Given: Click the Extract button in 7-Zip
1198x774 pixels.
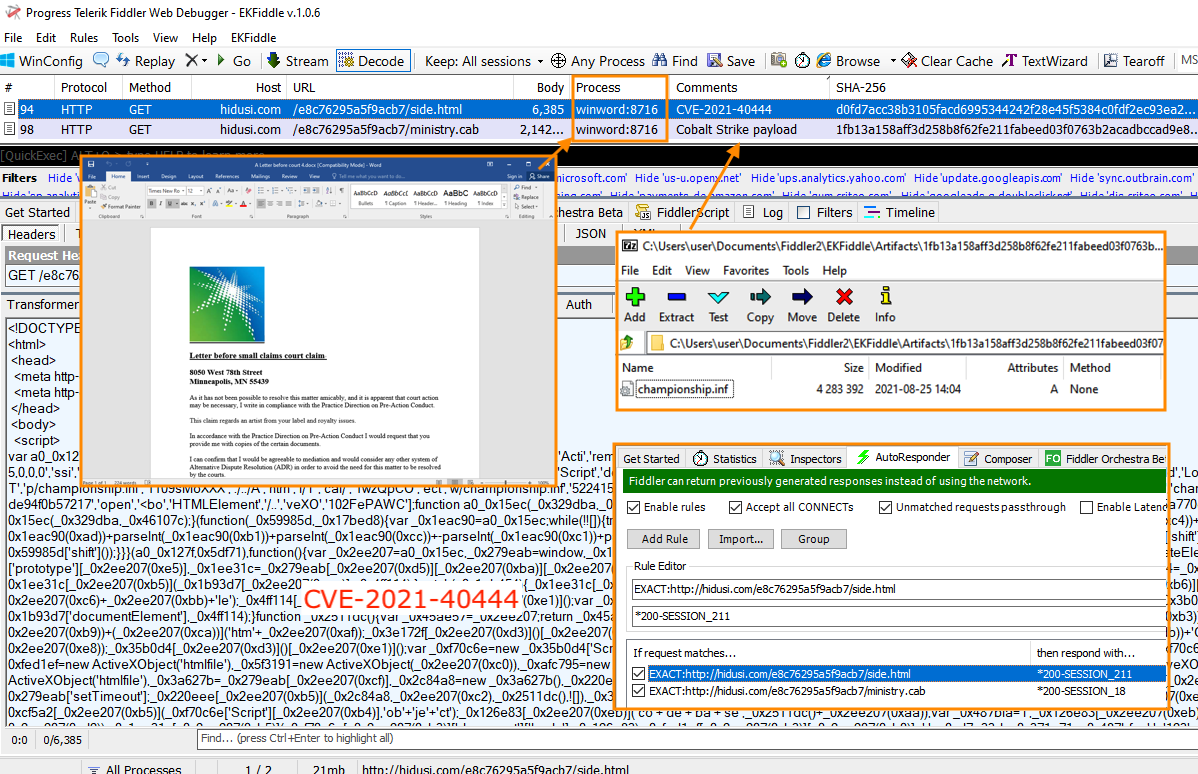Looking at the screenshot, I should click(676, 306).
